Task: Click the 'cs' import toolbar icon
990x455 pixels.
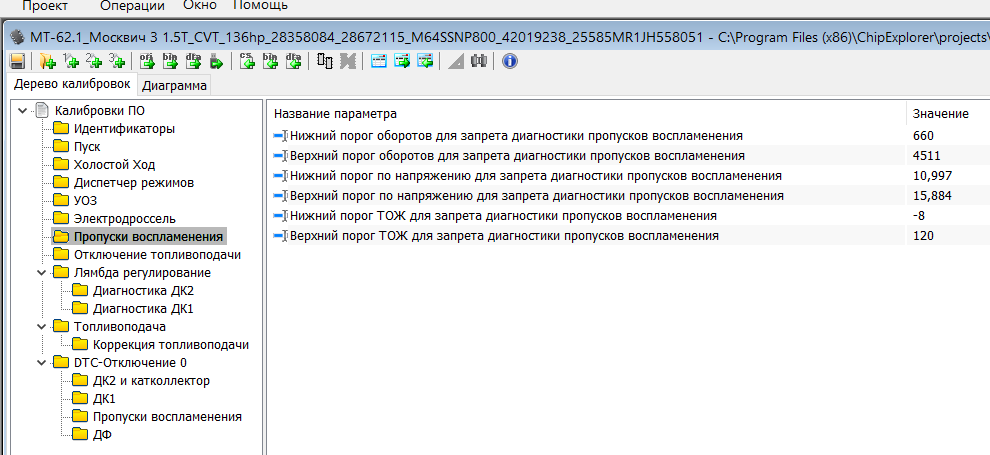Action: [247, 62]
